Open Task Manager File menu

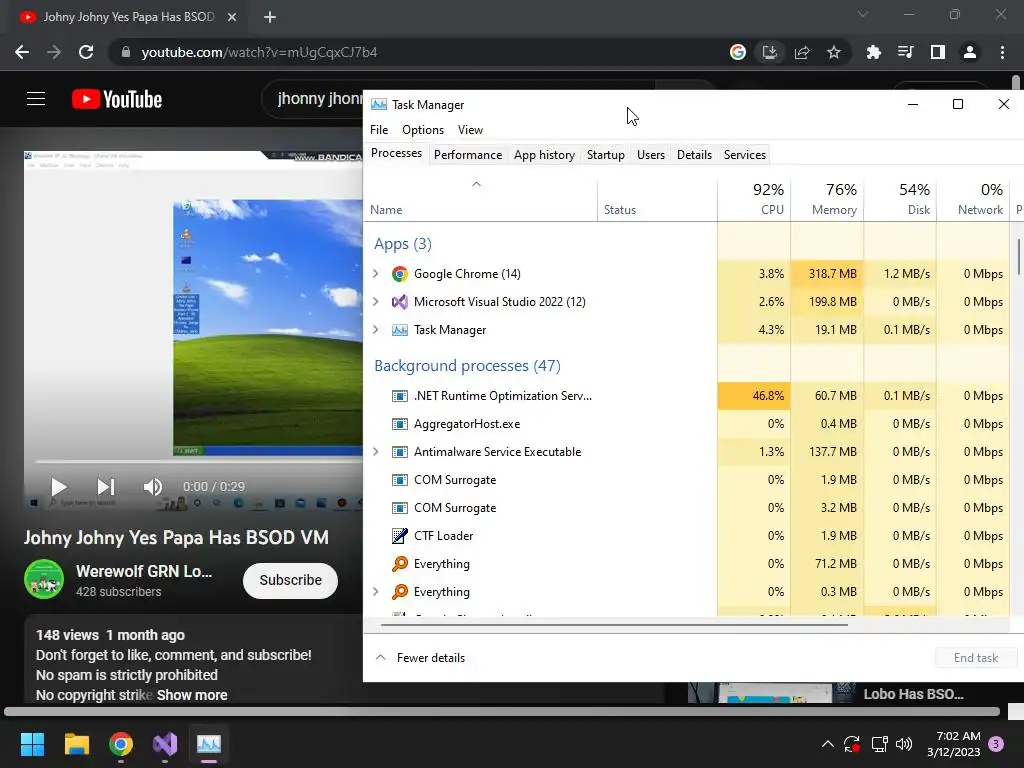click(379, 130)
